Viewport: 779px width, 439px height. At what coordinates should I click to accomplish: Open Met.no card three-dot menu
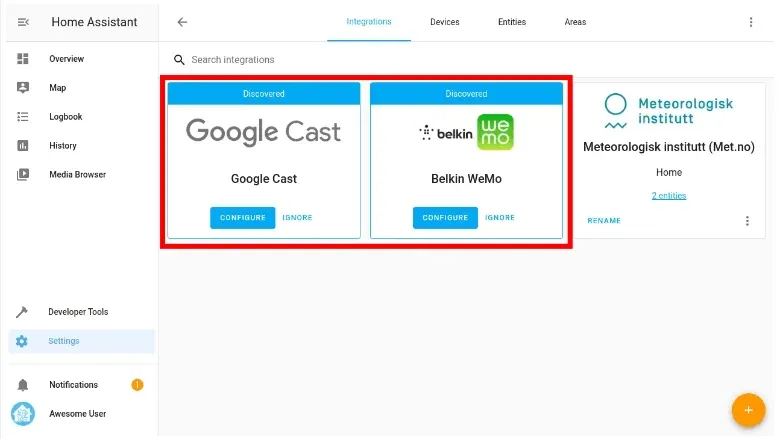747,221
